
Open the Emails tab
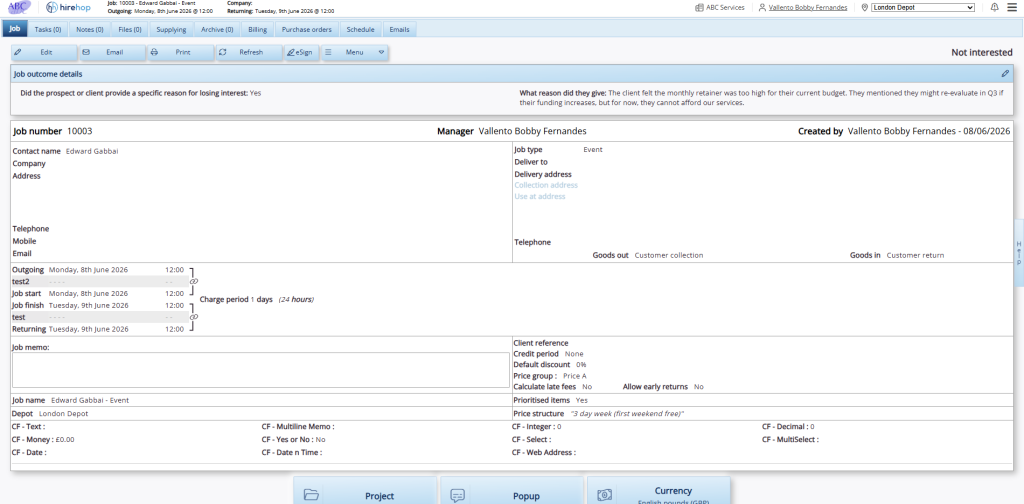tap(399, 29)
